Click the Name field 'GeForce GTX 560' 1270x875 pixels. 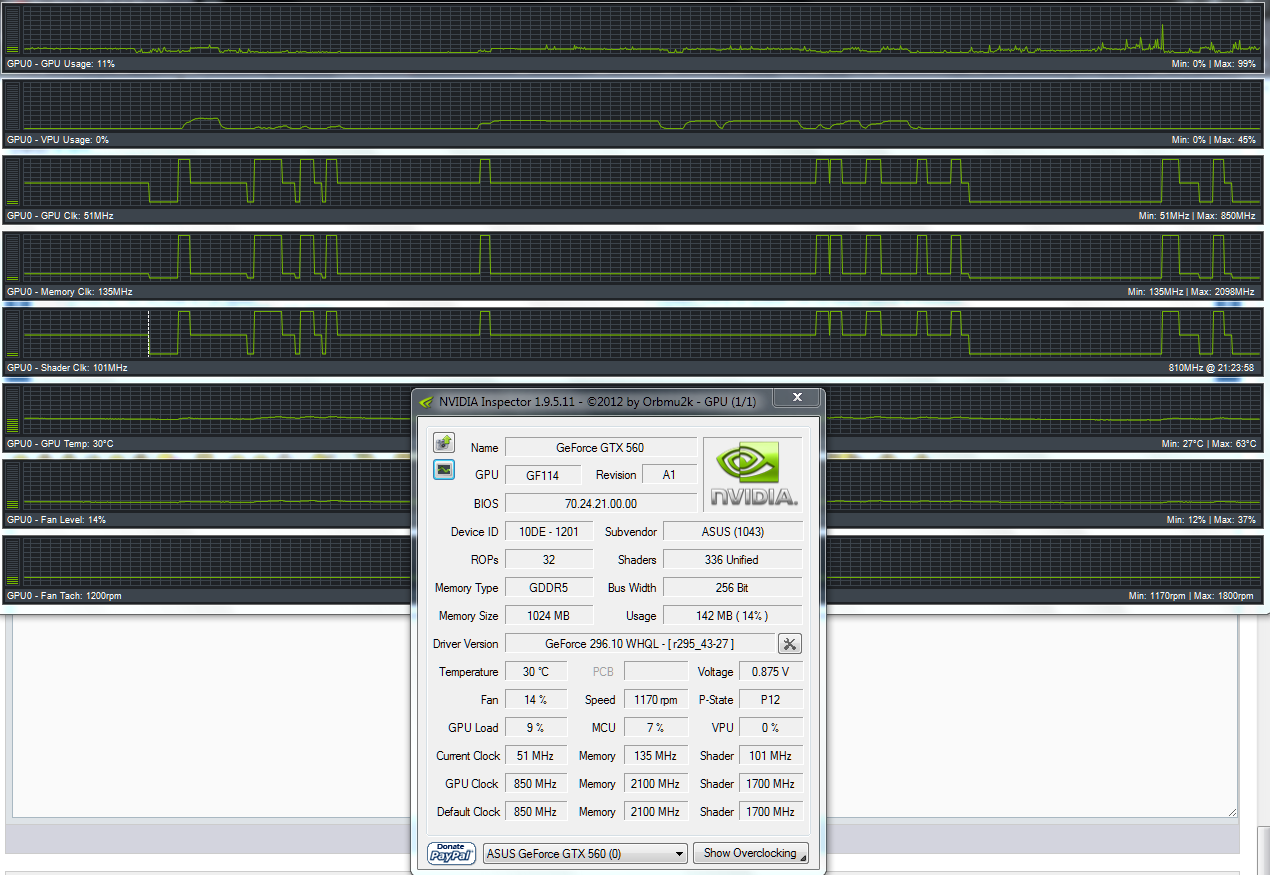point(601,447)
